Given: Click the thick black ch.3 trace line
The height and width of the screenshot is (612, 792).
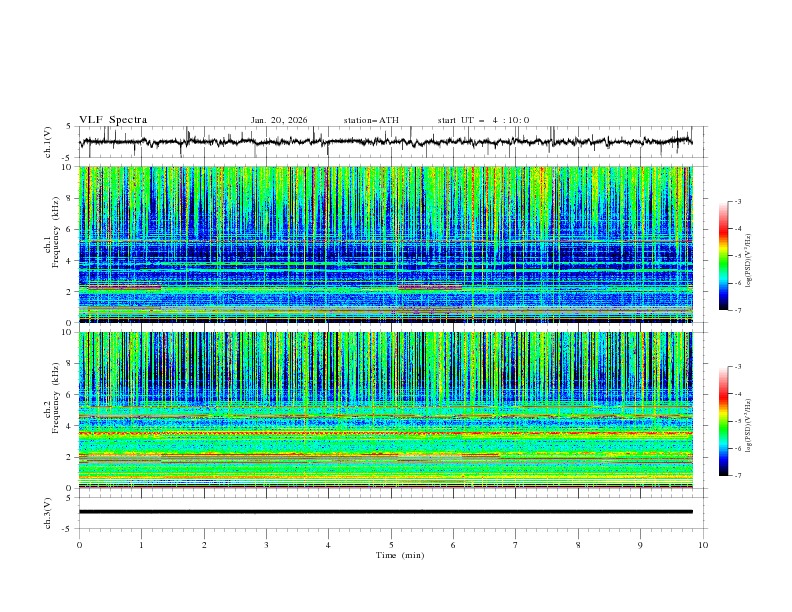Looking at the screenshot, I should point(390,512).
